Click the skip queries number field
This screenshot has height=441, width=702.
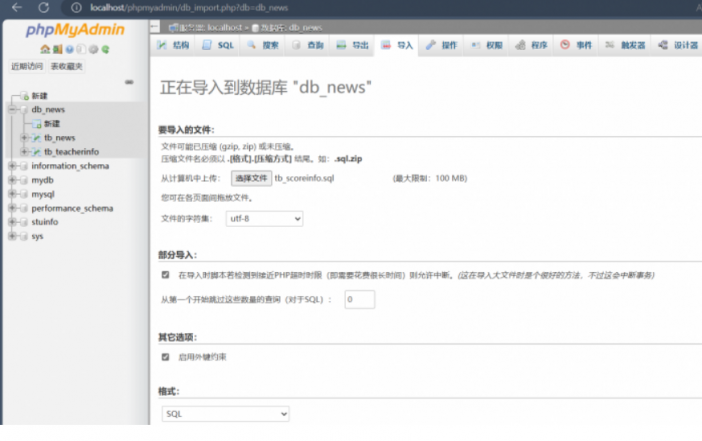(x=360, y=300)
